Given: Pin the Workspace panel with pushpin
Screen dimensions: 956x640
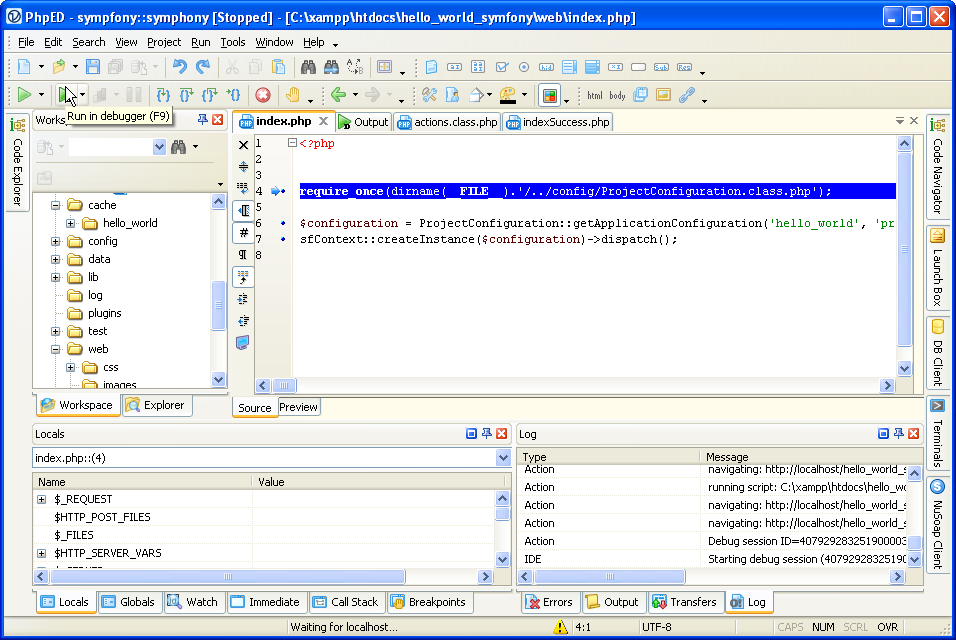Looking at the screenshot, I should pos(203,120).
